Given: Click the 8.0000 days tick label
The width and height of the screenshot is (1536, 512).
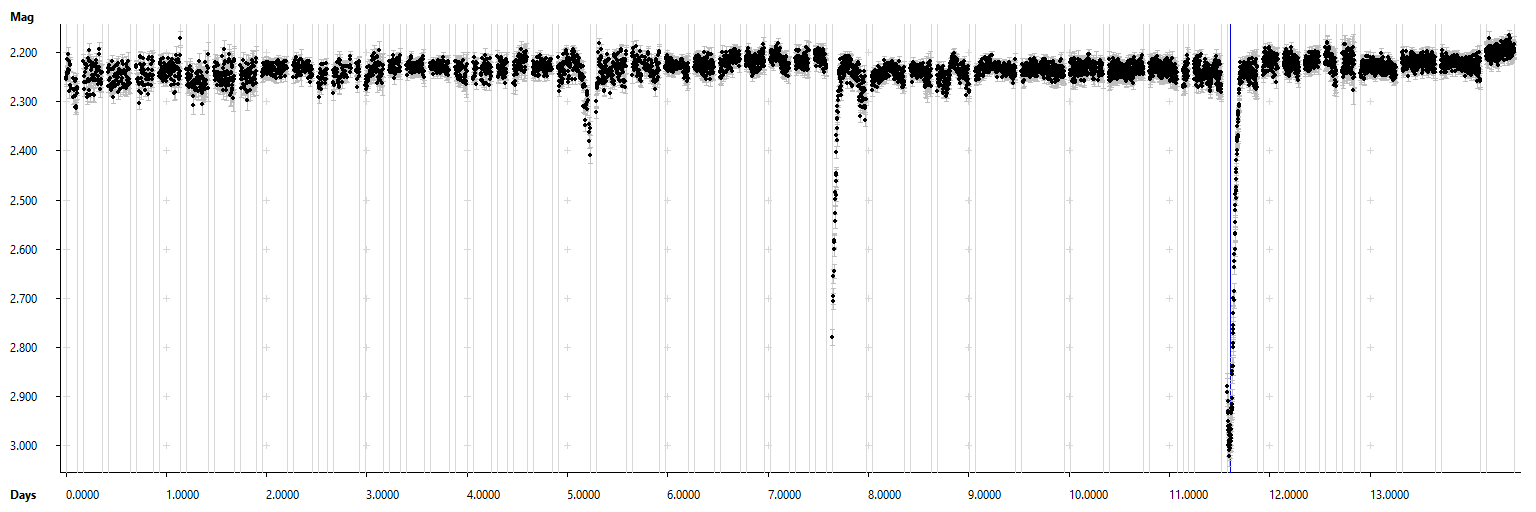Looking at the screenshot, I should click(884, 495).
